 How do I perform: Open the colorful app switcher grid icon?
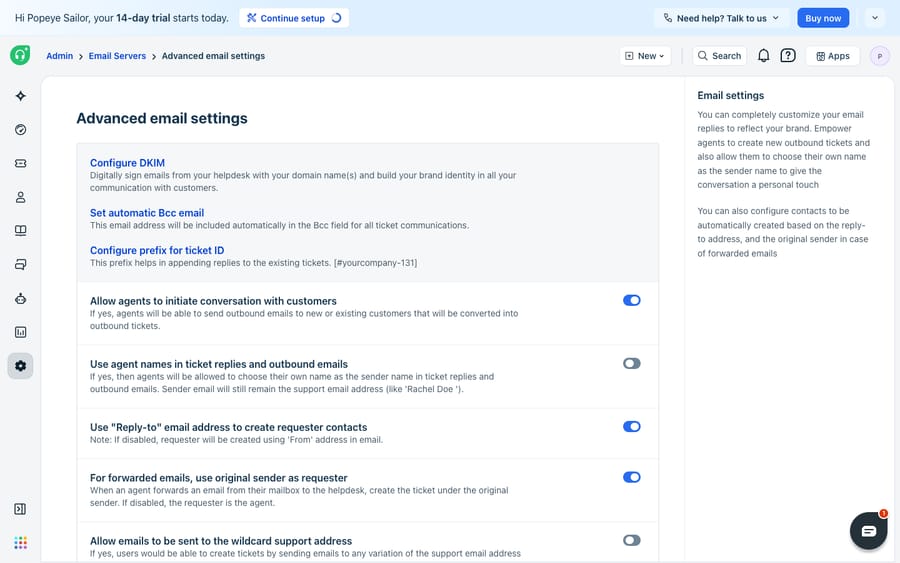coord(21,543)
